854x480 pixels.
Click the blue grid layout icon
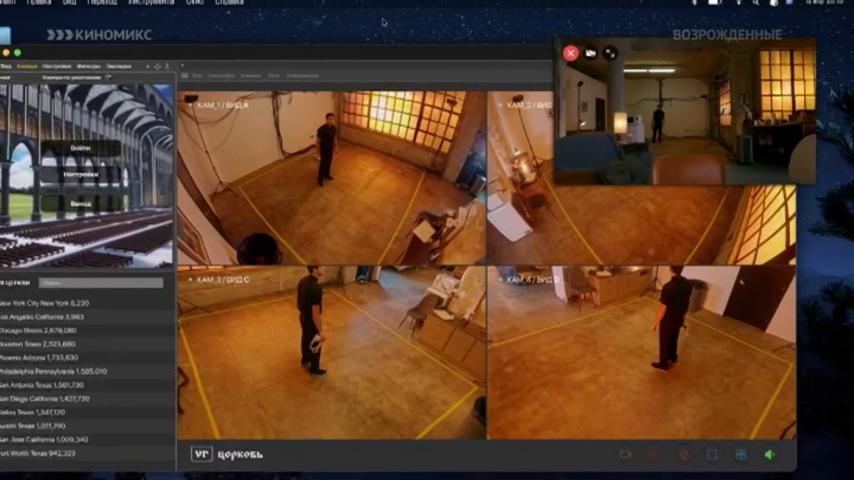(x=741, y=454)
